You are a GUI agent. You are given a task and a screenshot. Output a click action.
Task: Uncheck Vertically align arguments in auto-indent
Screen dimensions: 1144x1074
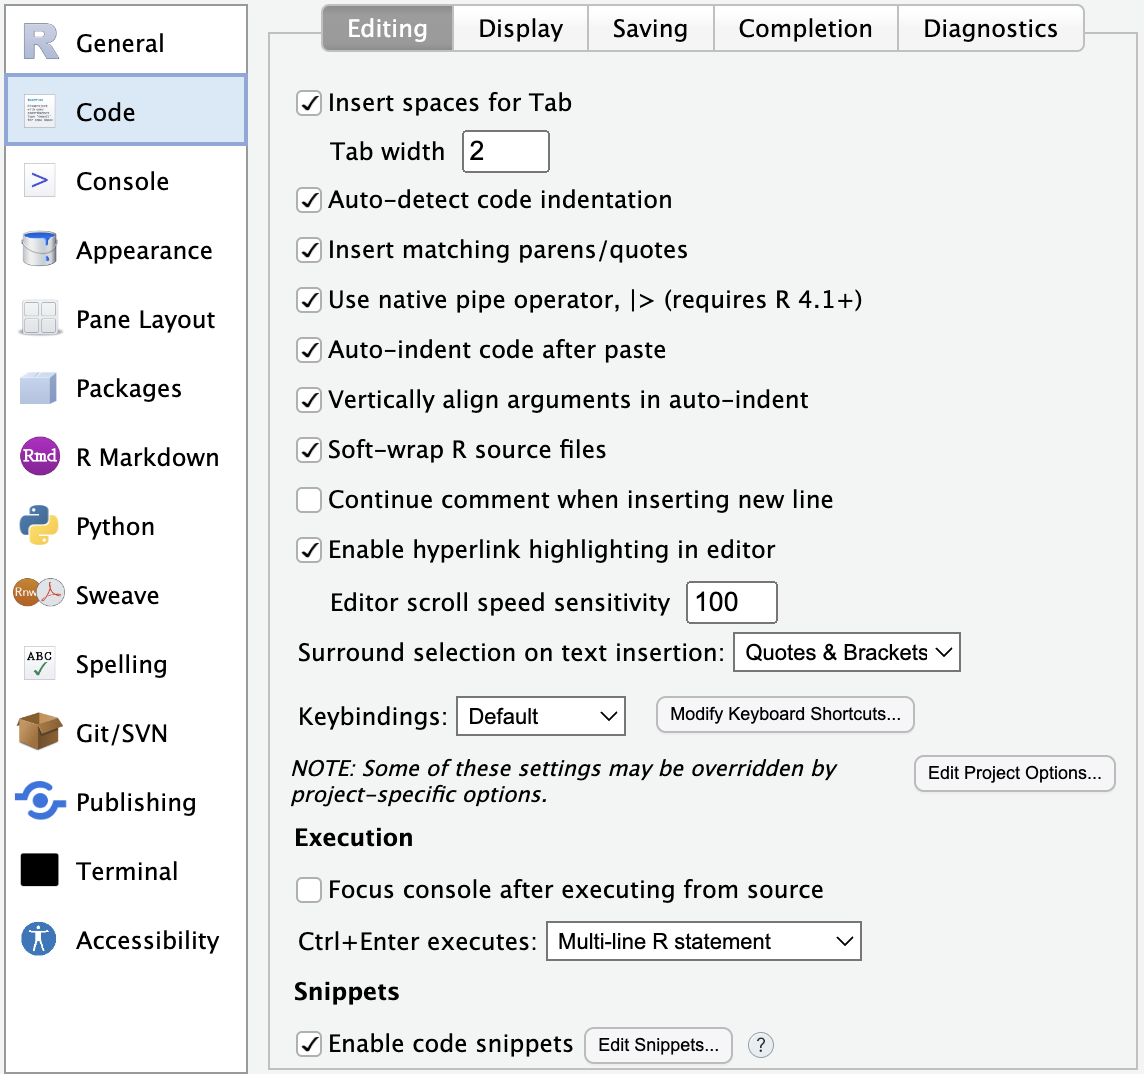[x=309, y=400]
